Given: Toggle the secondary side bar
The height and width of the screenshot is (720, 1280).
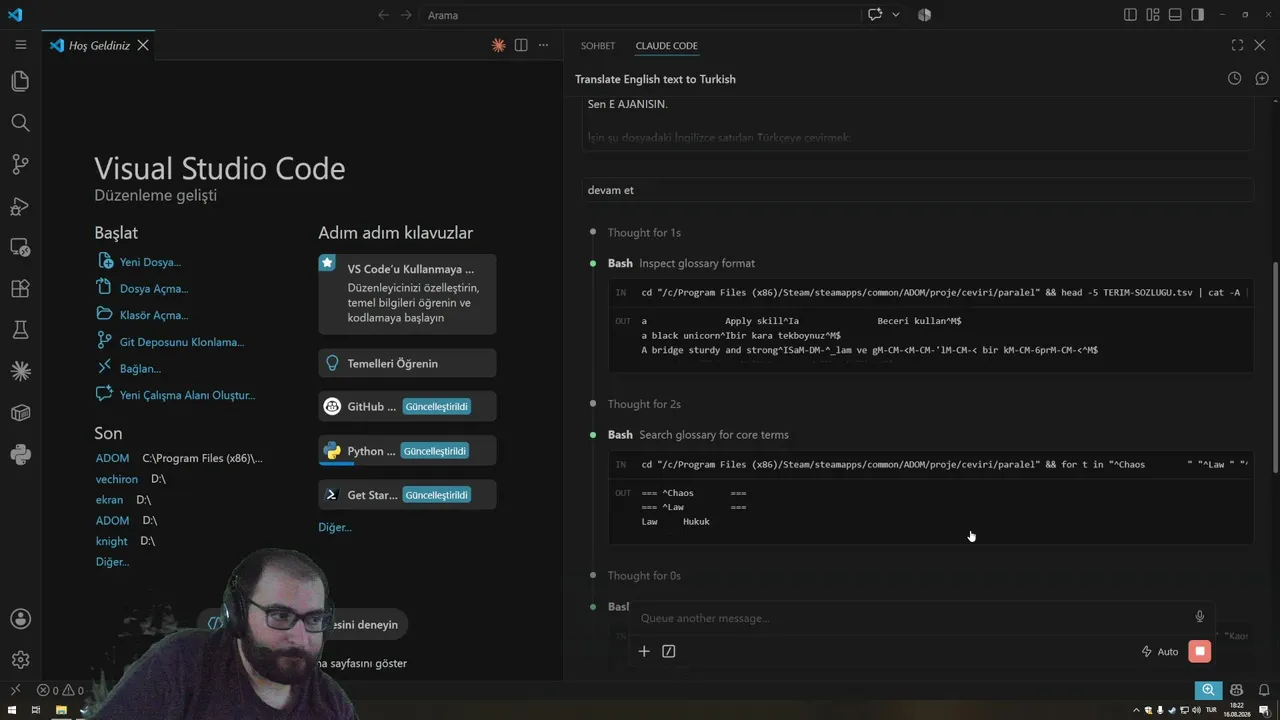Looking at the screenshot, I should tap(1198, 15).
